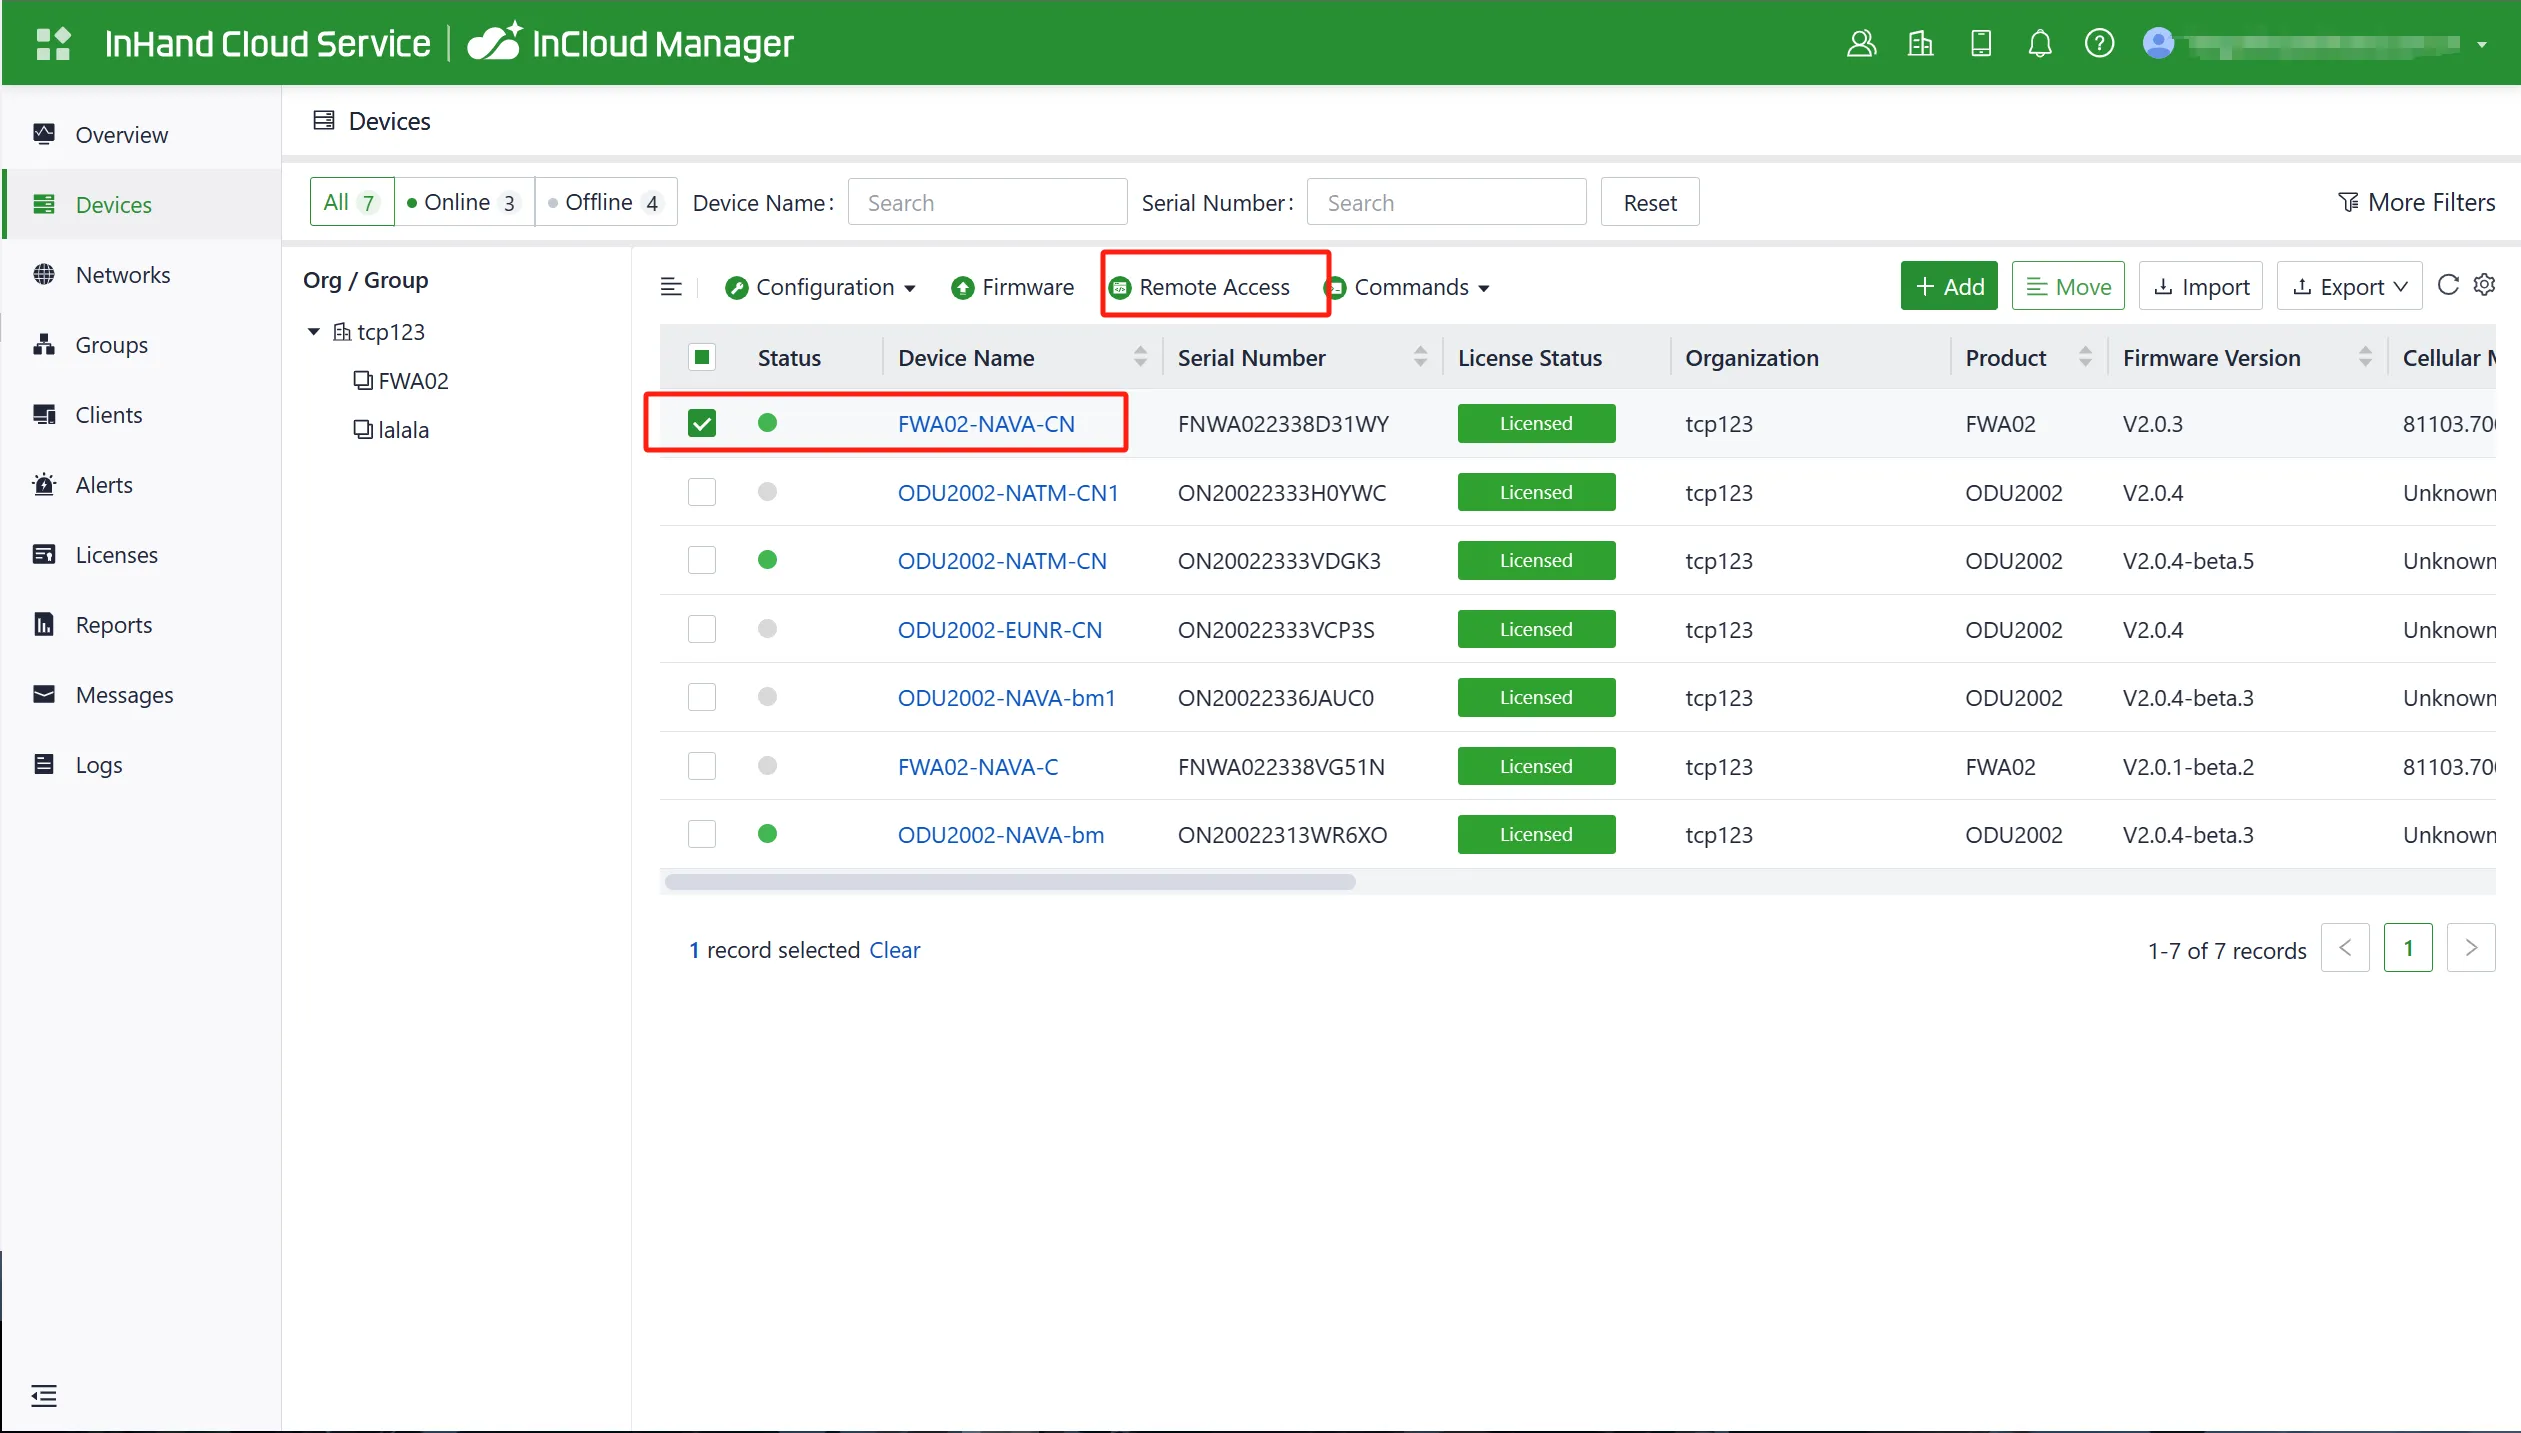
Task: Toggle the select-all header checkbox
Action: [x=702, y=357]
